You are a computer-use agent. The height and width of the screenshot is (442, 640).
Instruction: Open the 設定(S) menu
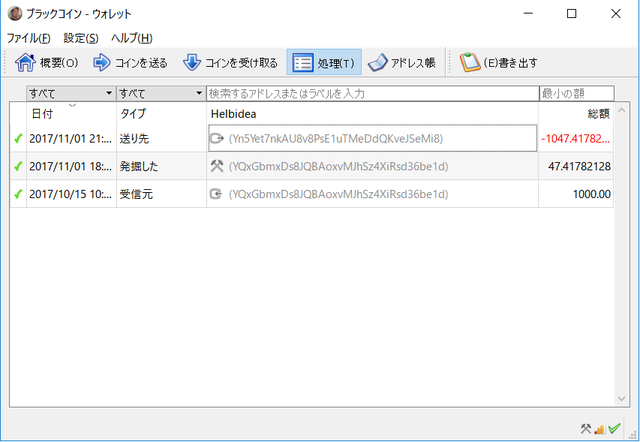coord(81,38)
